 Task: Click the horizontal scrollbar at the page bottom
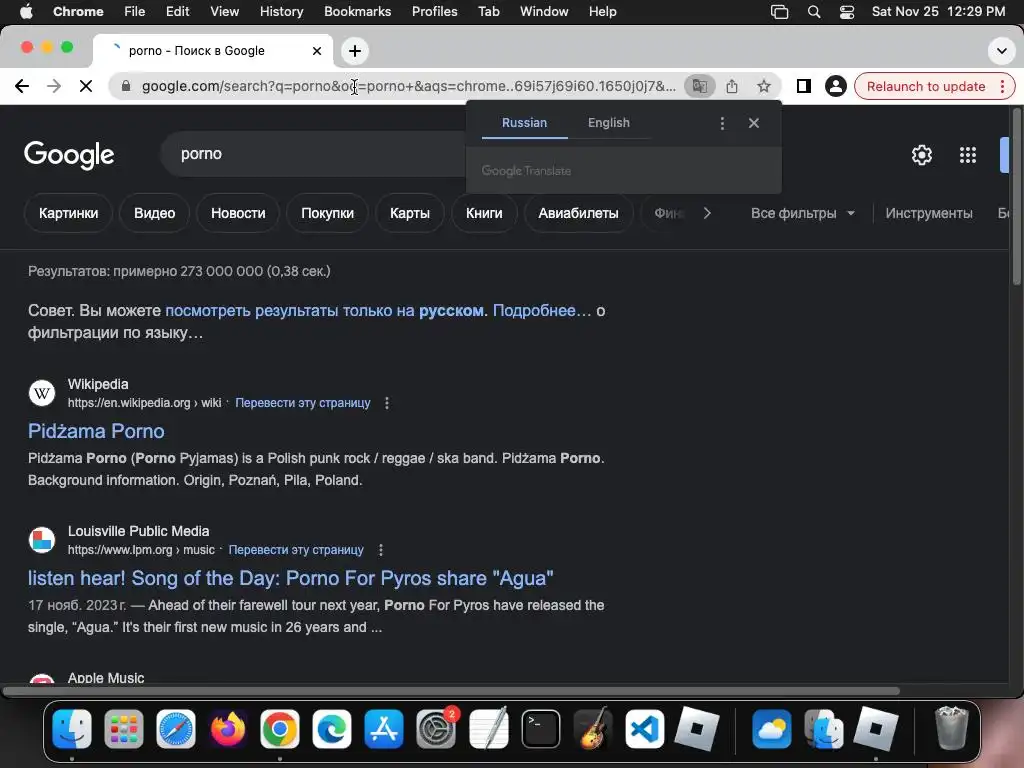pyautogui.click(x=451, y=691)
